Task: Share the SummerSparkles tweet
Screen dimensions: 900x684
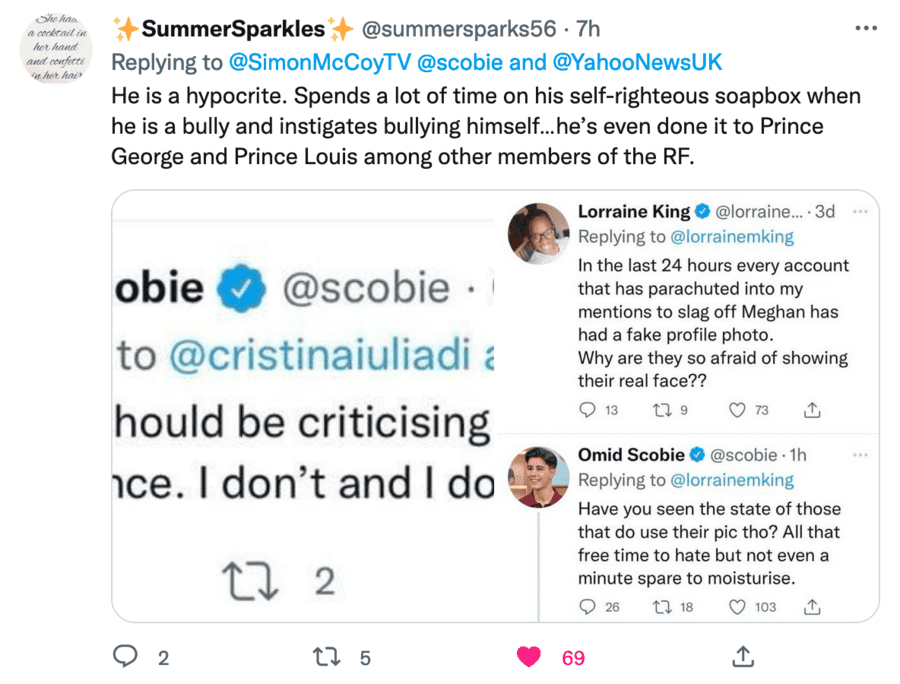Action: tap(742, 657)
